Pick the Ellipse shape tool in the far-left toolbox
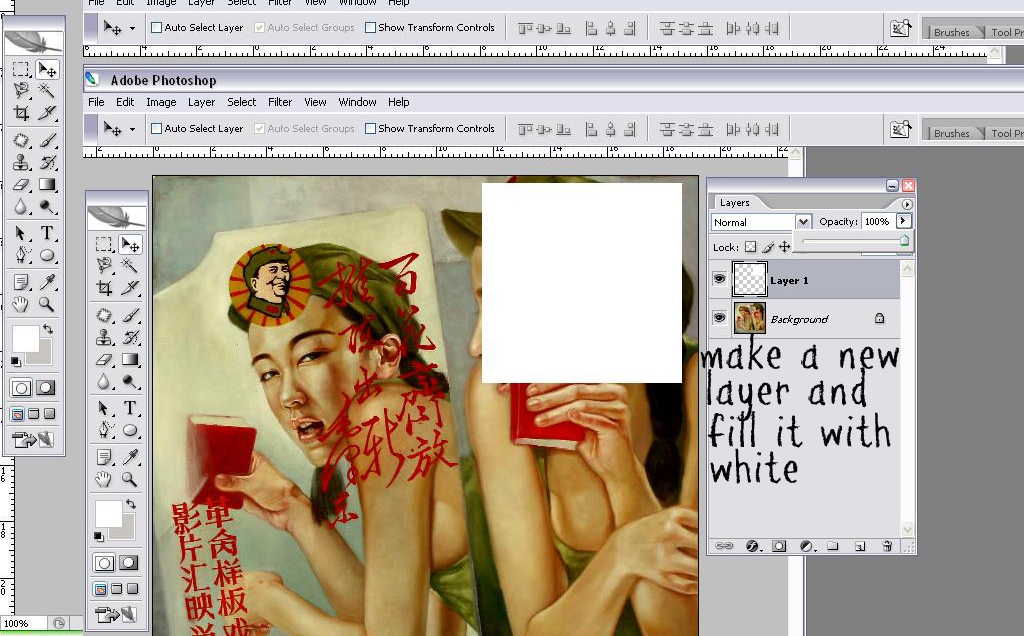The width and height of the screenshot is (1024, 636). tap(46, 255)
